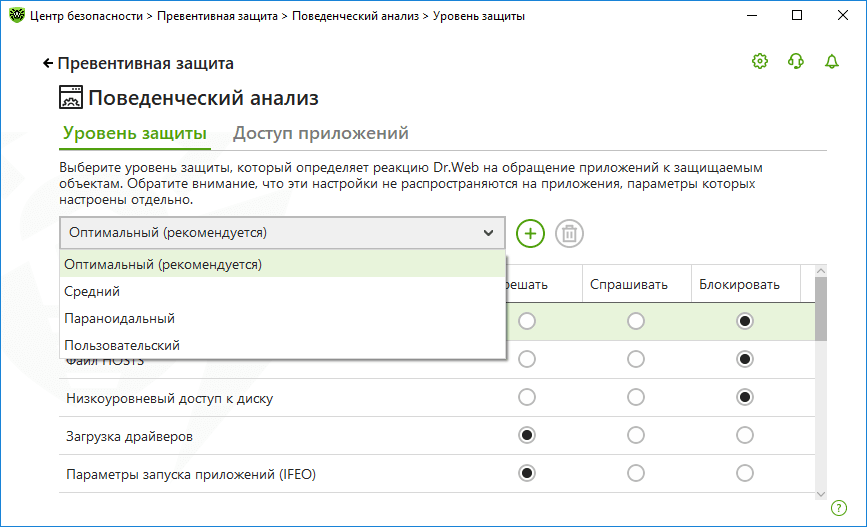The height and width of the screenshot is (527, 867).
Task: Choose Параноидальный protection level
Action: tap(283, 319)
